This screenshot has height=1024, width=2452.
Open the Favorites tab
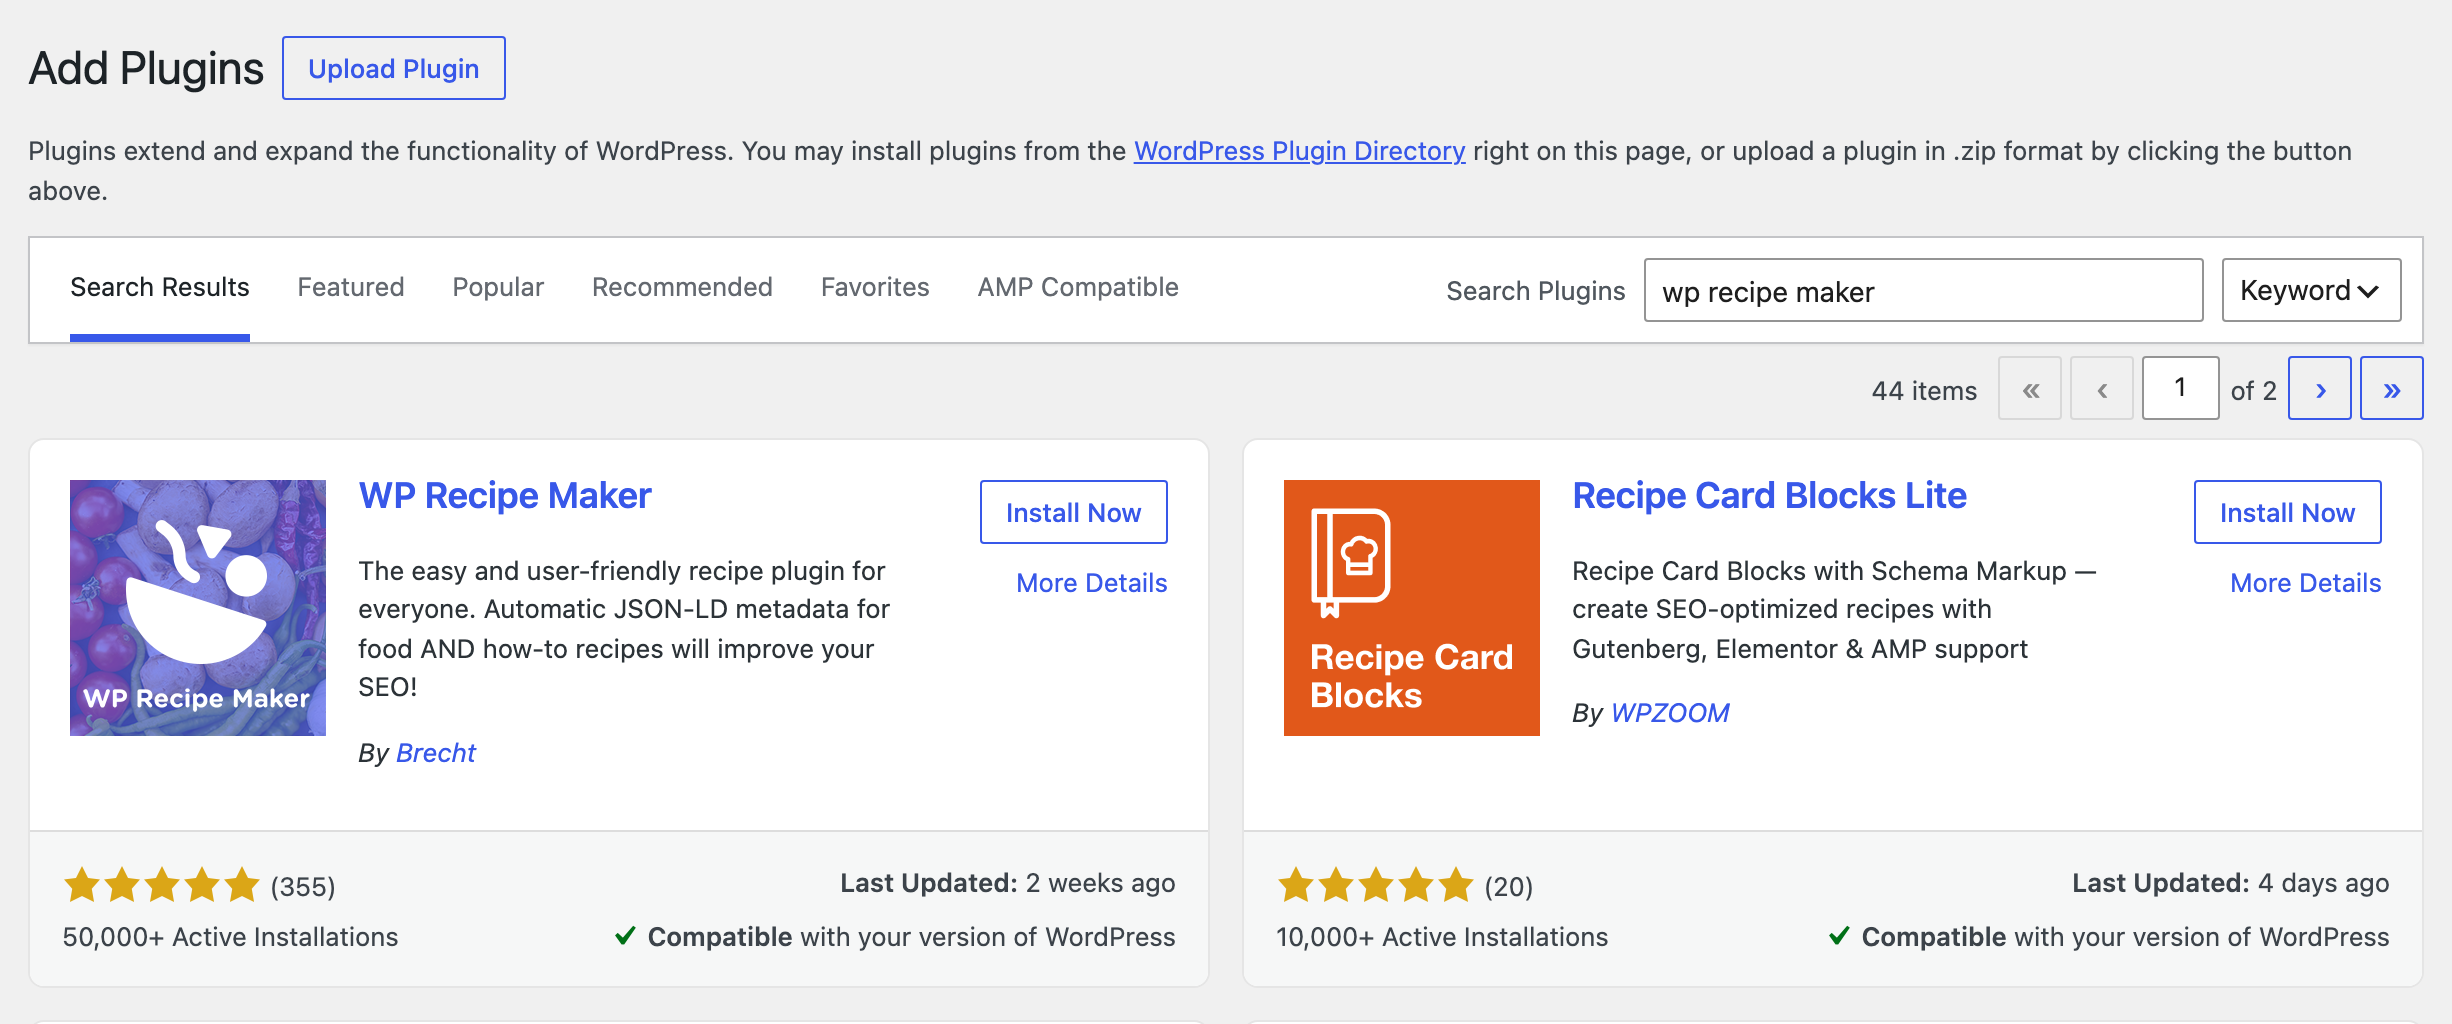pos(875,287)
